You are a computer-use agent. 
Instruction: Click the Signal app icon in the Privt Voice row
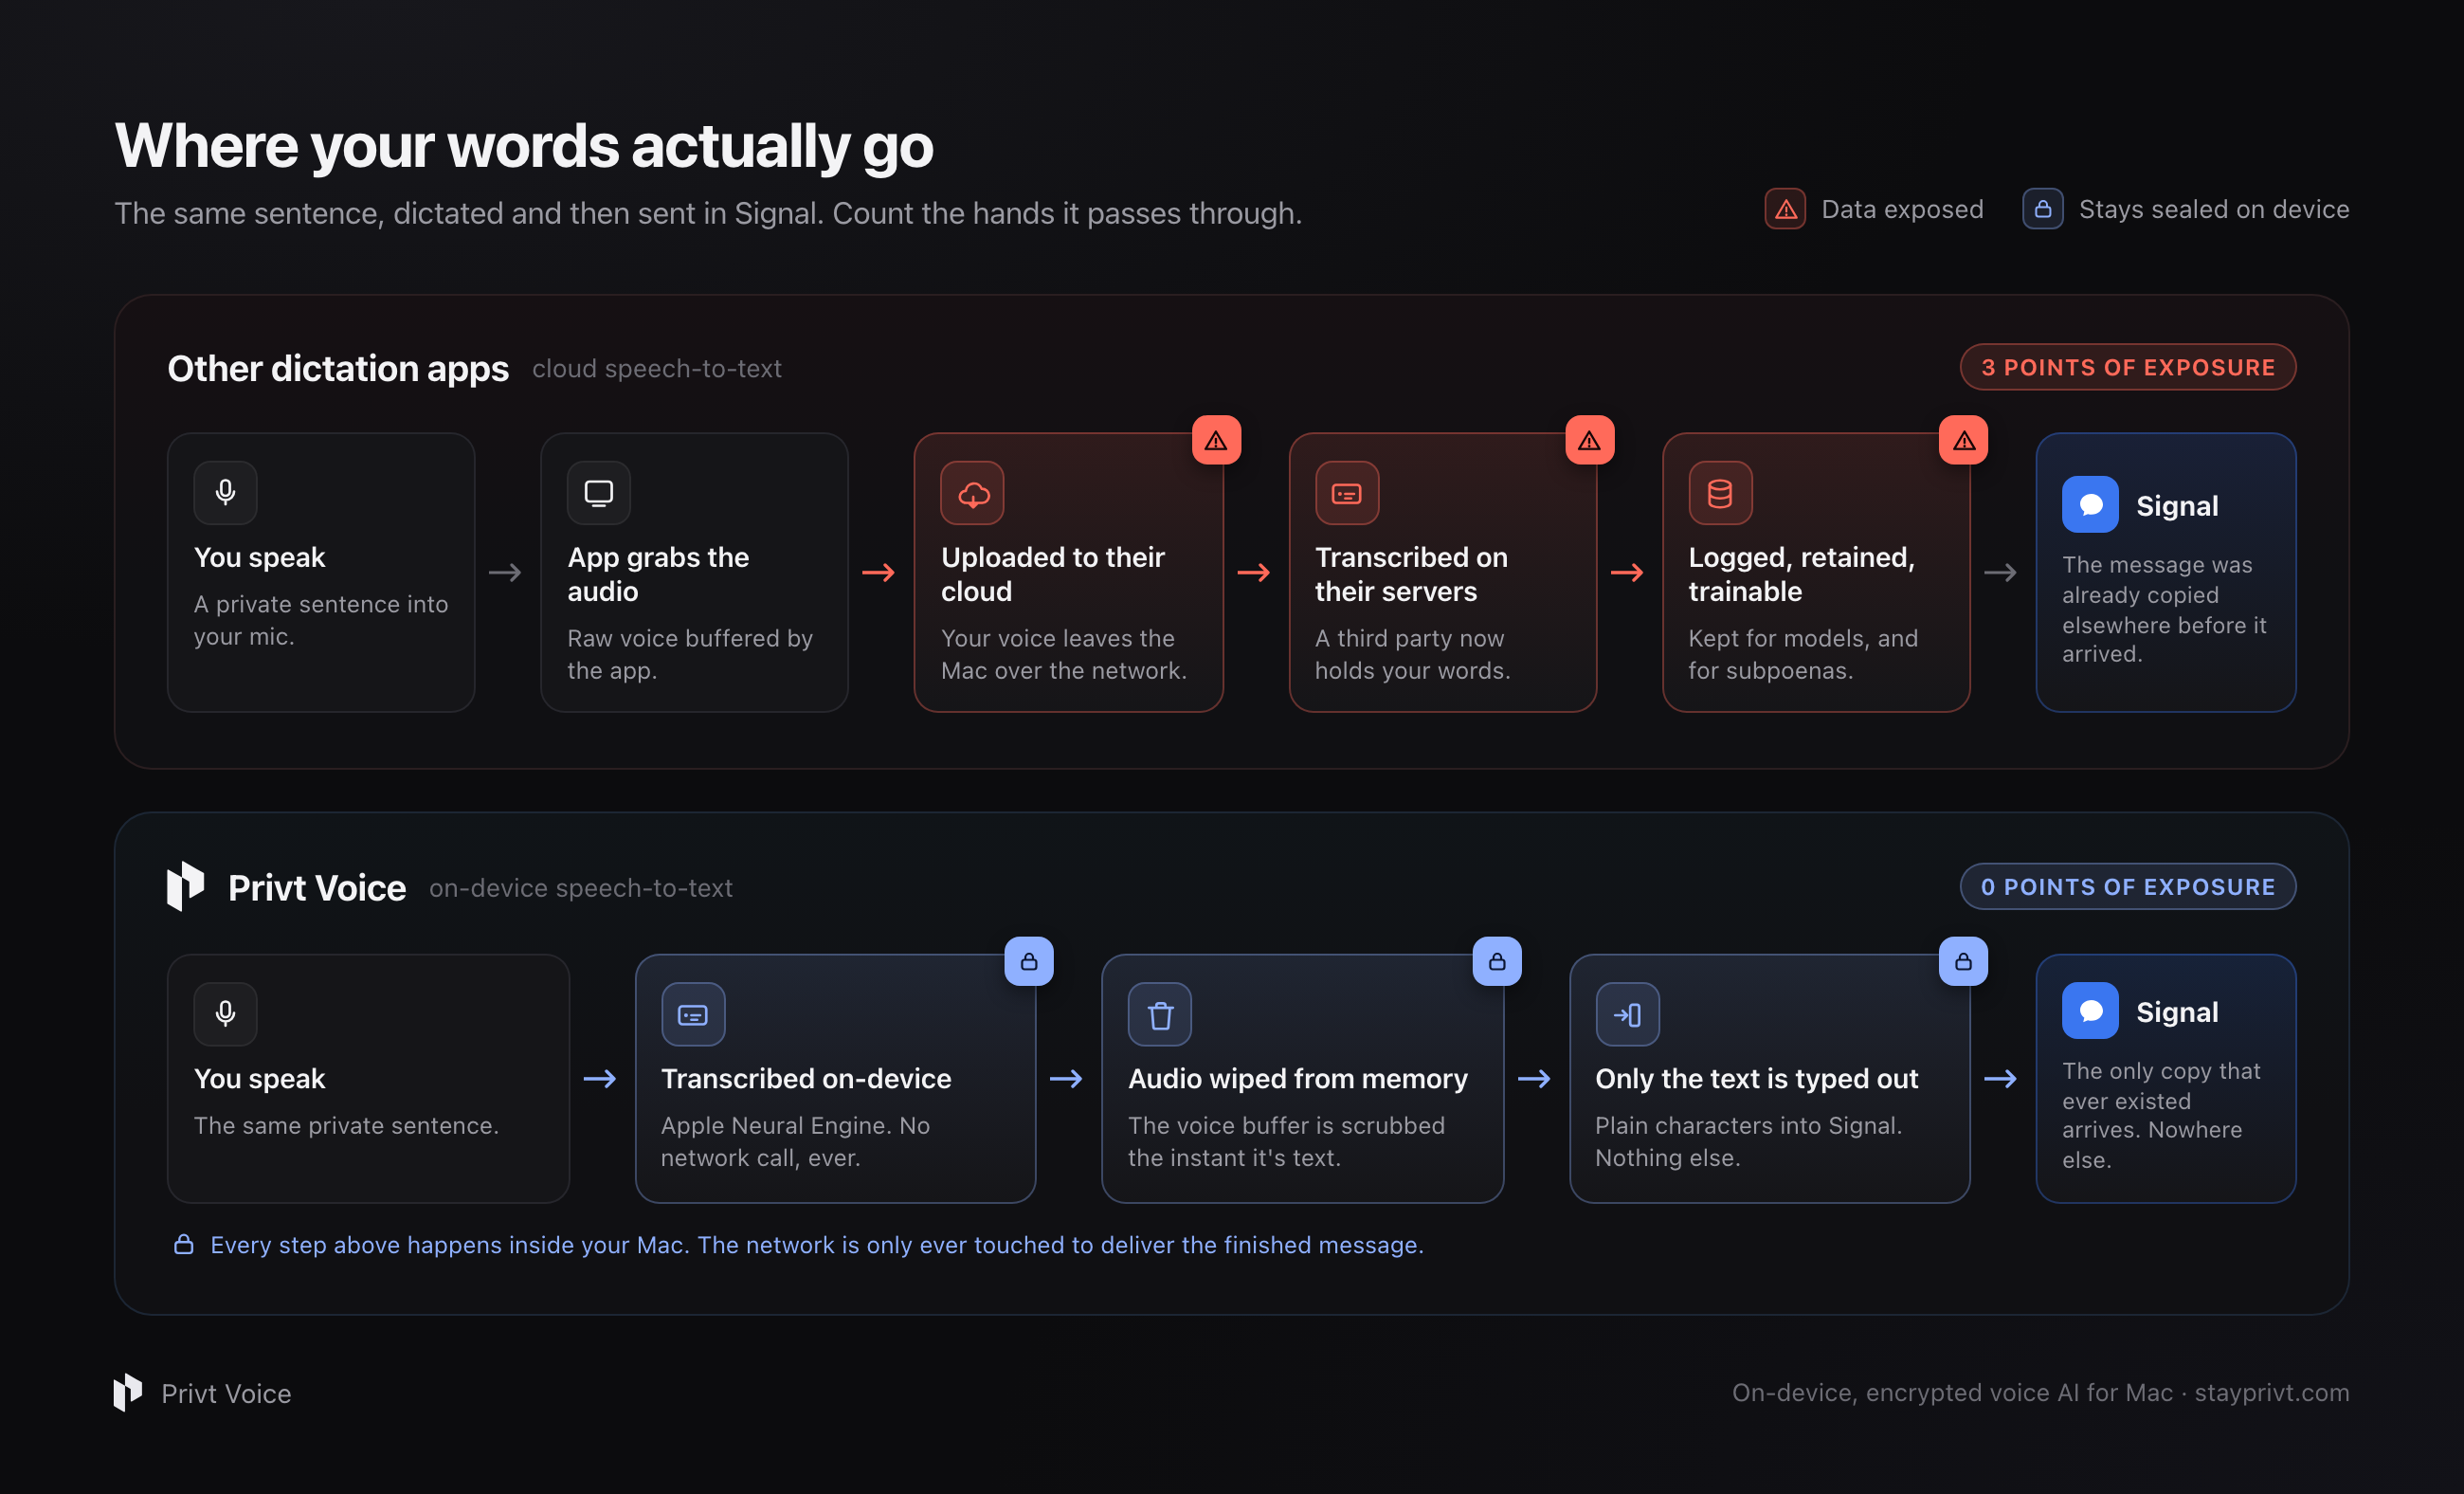[x=2090, y=1011]
